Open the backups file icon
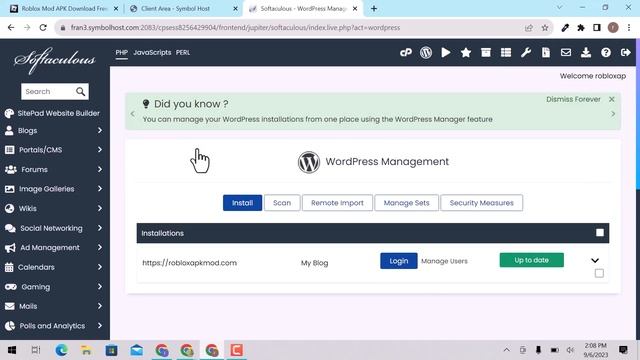The image size is (640, 360). pyautogui.click(x=546, y=52)
